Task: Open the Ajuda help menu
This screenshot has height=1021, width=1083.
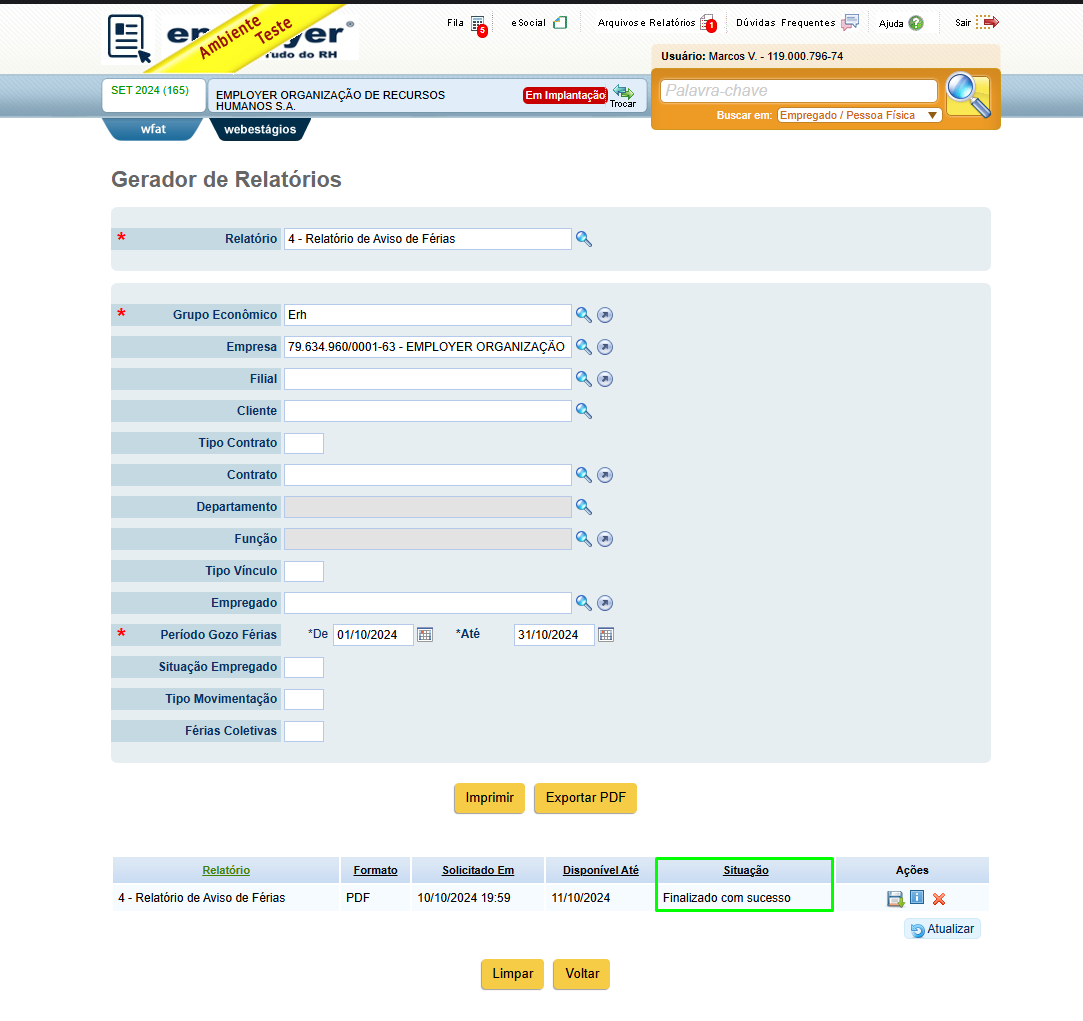Action: 901,23
